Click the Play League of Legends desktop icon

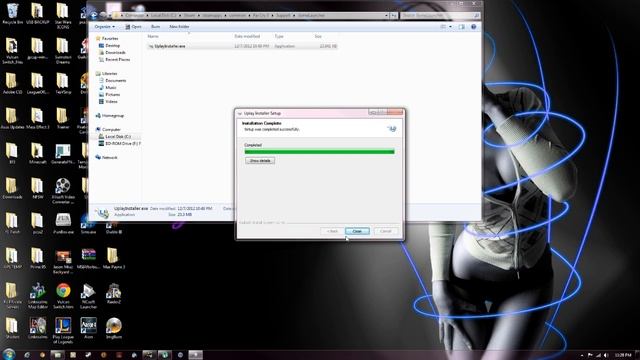[62, 331]
